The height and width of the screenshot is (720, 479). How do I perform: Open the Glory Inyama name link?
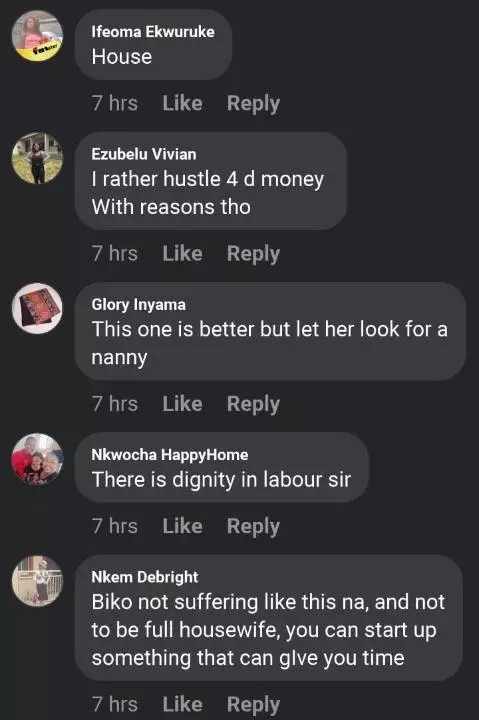(x=138, y=304)
